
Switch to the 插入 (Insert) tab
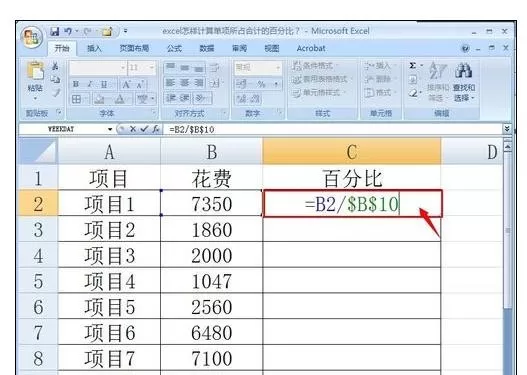[94, 48]
